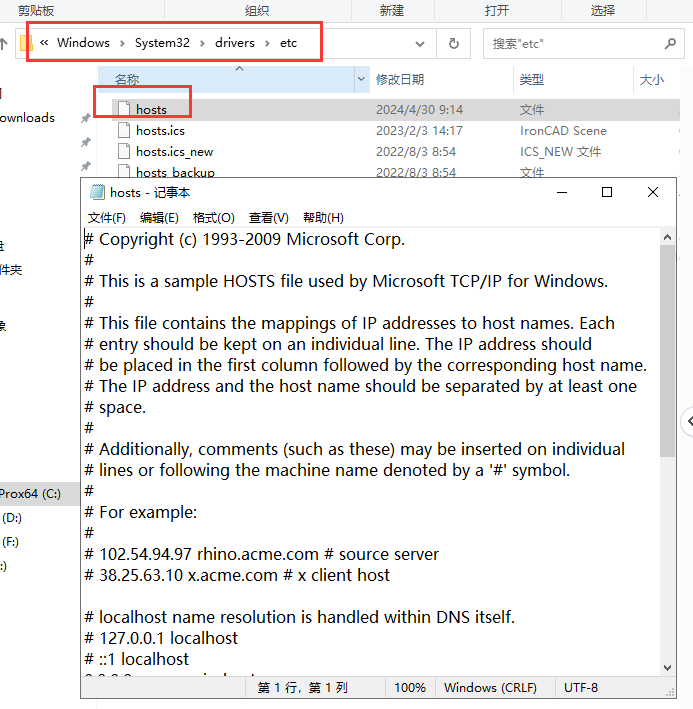
Task: Open the 文件(F) menu in Notepad
Action: coord(107,217)
